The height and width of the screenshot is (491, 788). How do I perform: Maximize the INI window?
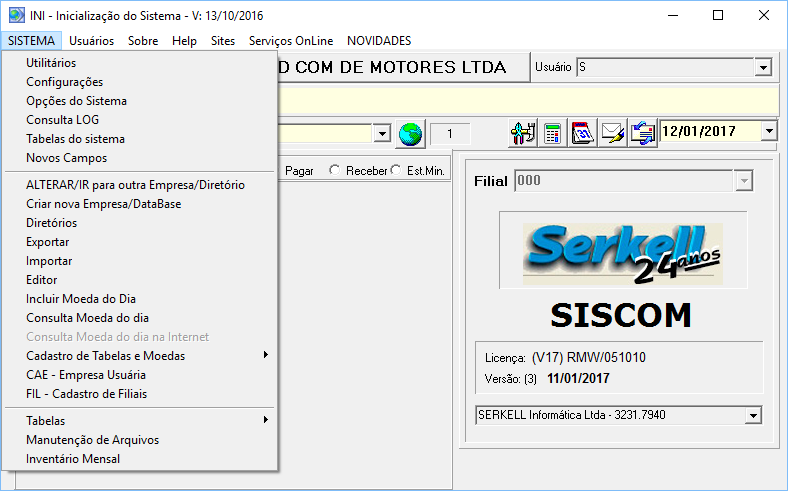(718, 16)
